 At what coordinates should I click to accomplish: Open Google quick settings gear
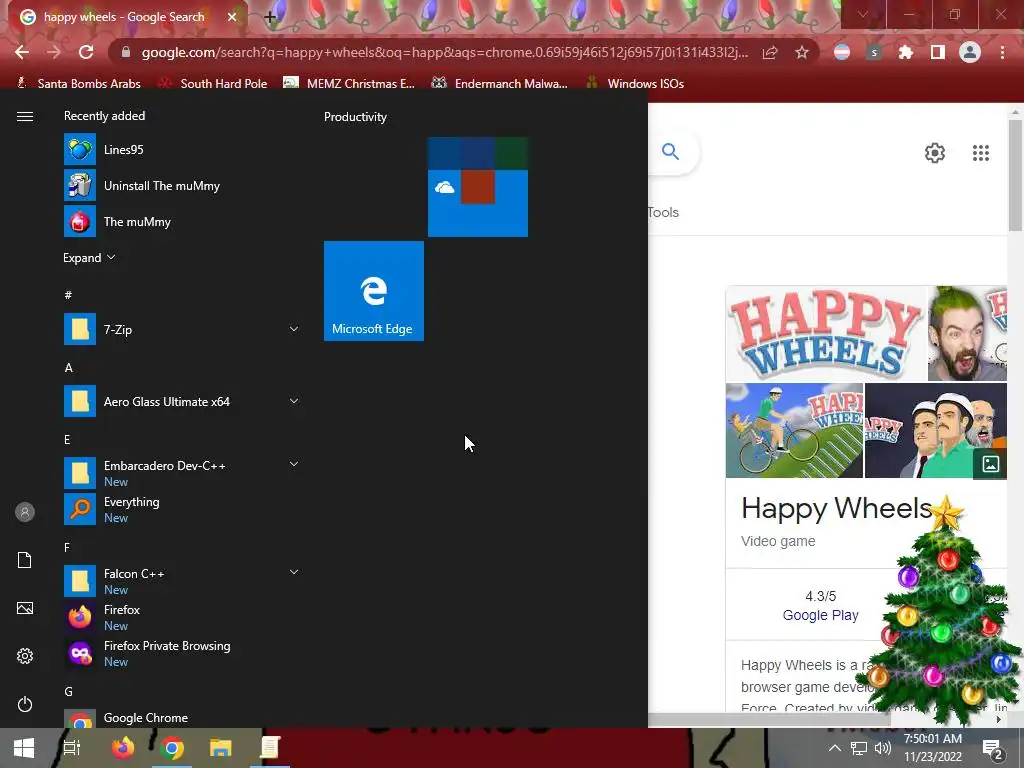coord(935,153)
